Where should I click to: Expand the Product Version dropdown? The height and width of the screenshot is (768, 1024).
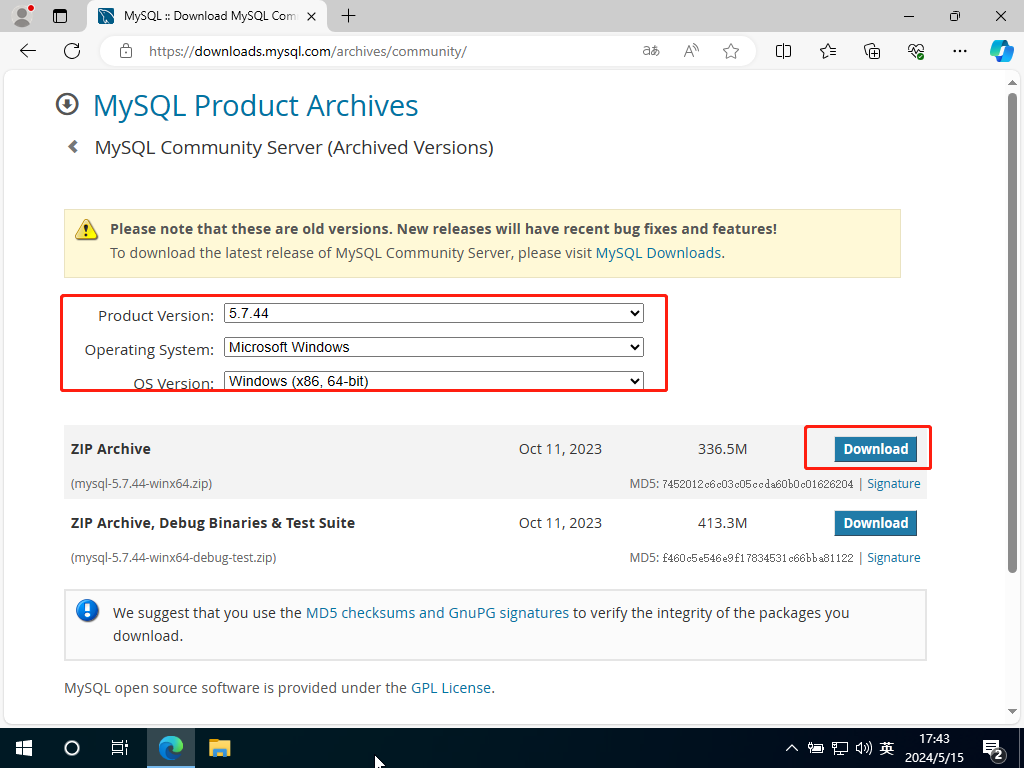(x=433, y=314)
